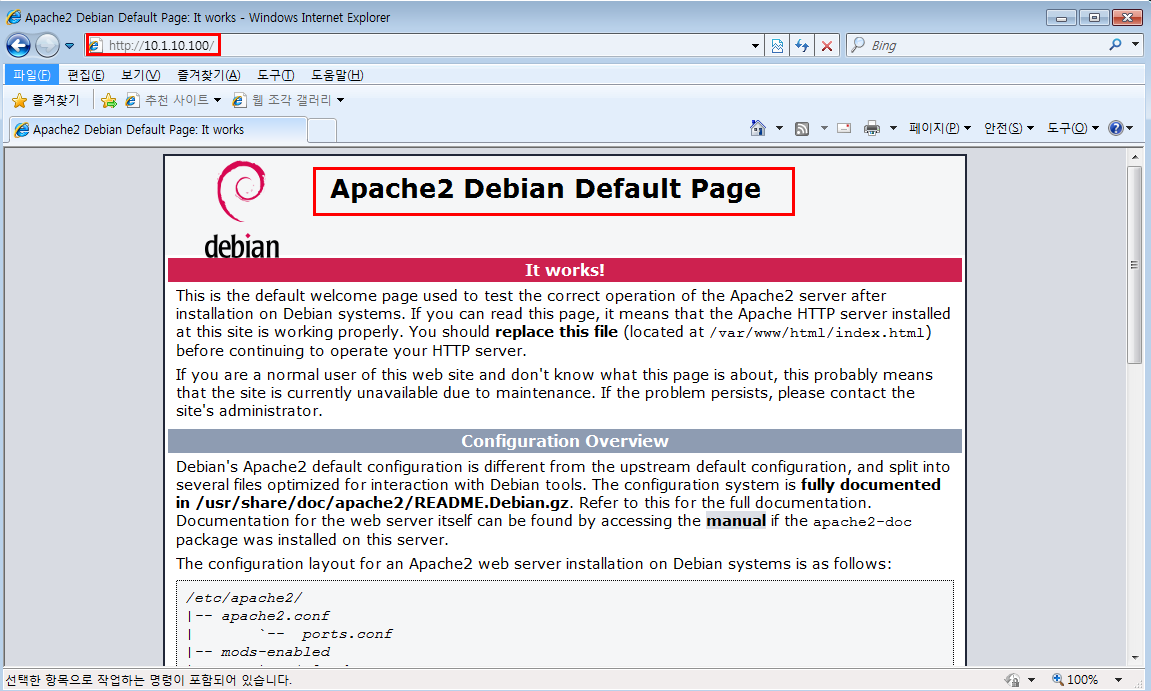The image size is (1151, 691).
Task: Click the replace this file bold text
Action: point(556,331)
